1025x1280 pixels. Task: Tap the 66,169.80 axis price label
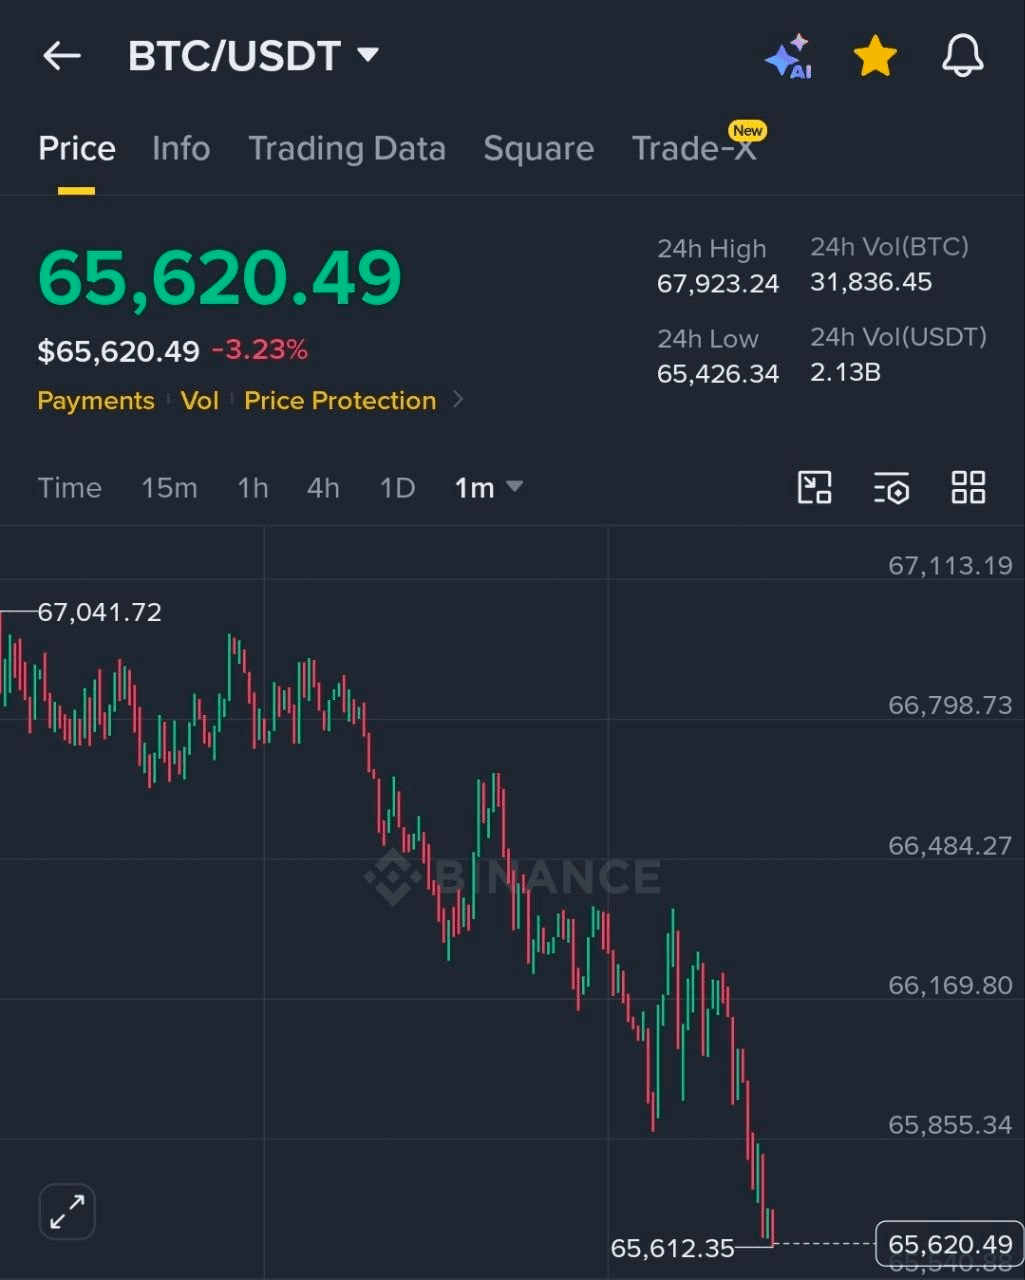coord(950,985)
